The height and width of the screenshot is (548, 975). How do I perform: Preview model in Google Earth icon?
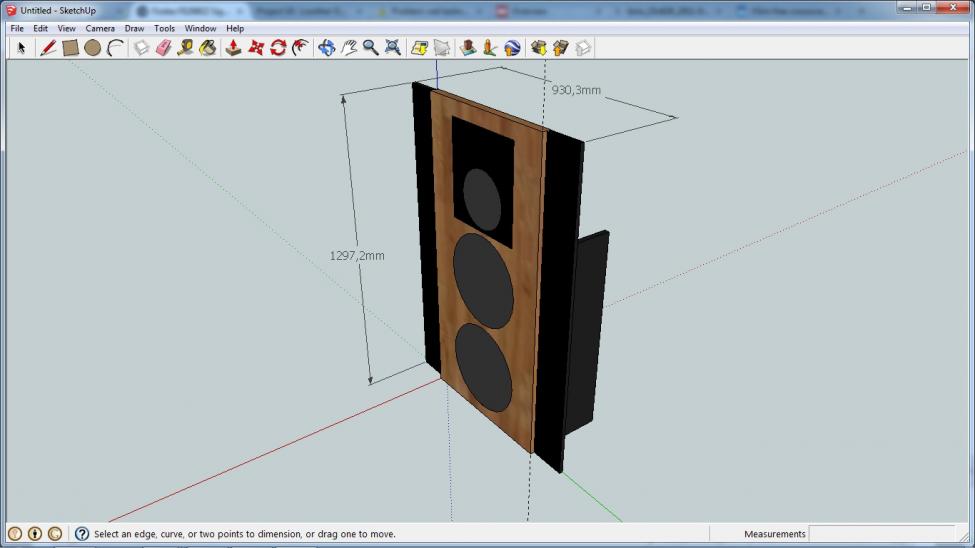pyautogui.click(x=512, y=48)
